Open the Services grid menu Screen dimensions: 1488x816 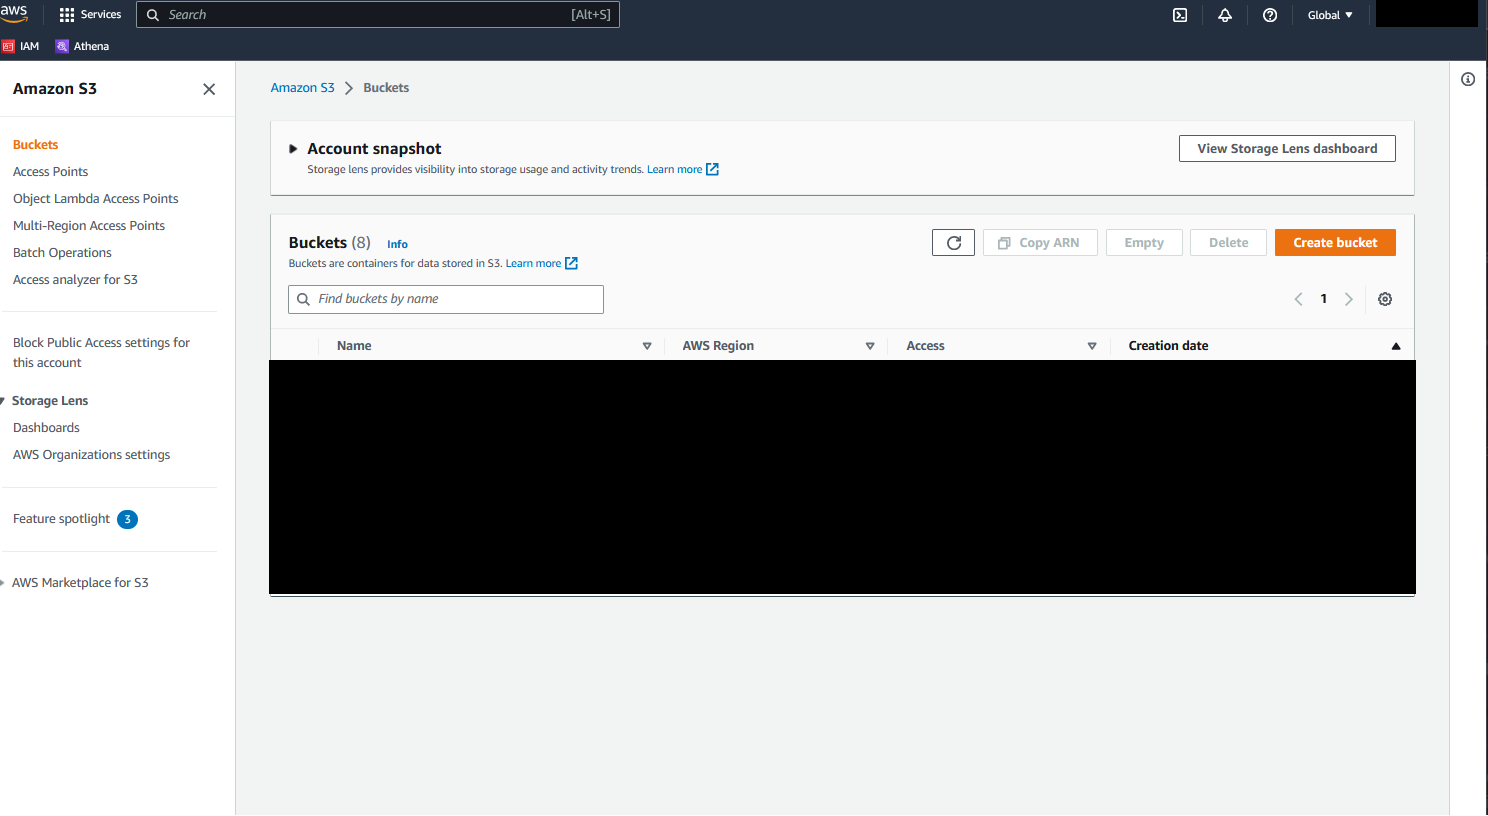coord(90,15)
